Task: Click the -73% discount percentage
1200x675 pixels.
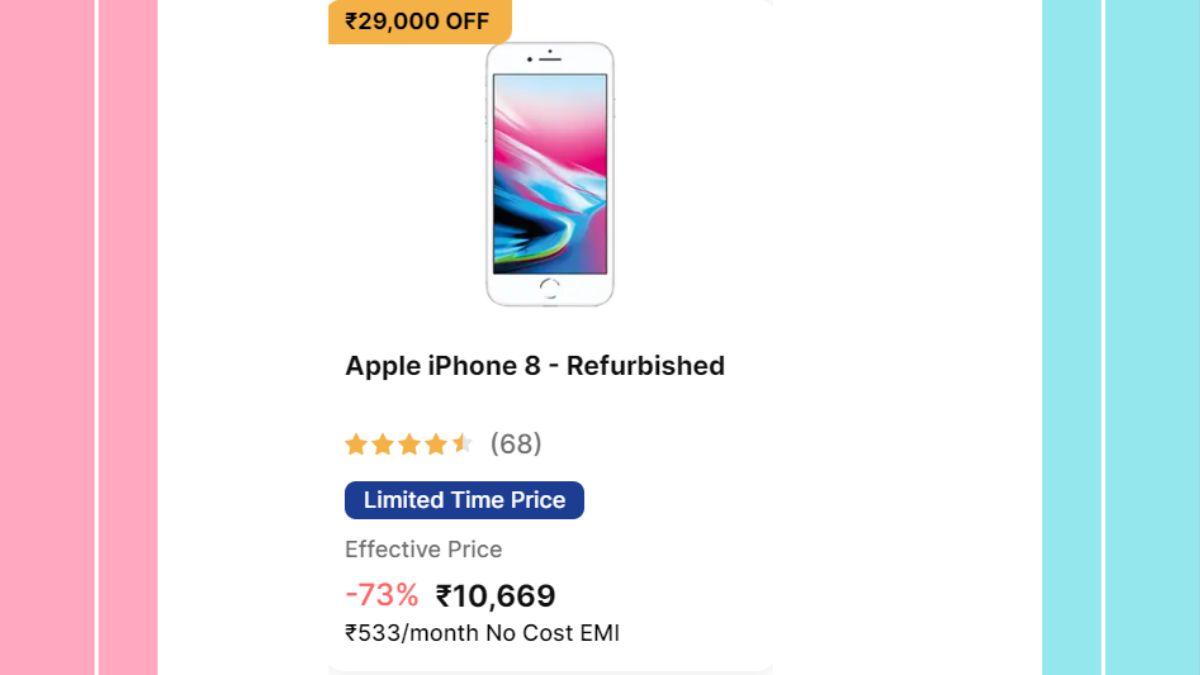Action: click(x=381, y=596)
